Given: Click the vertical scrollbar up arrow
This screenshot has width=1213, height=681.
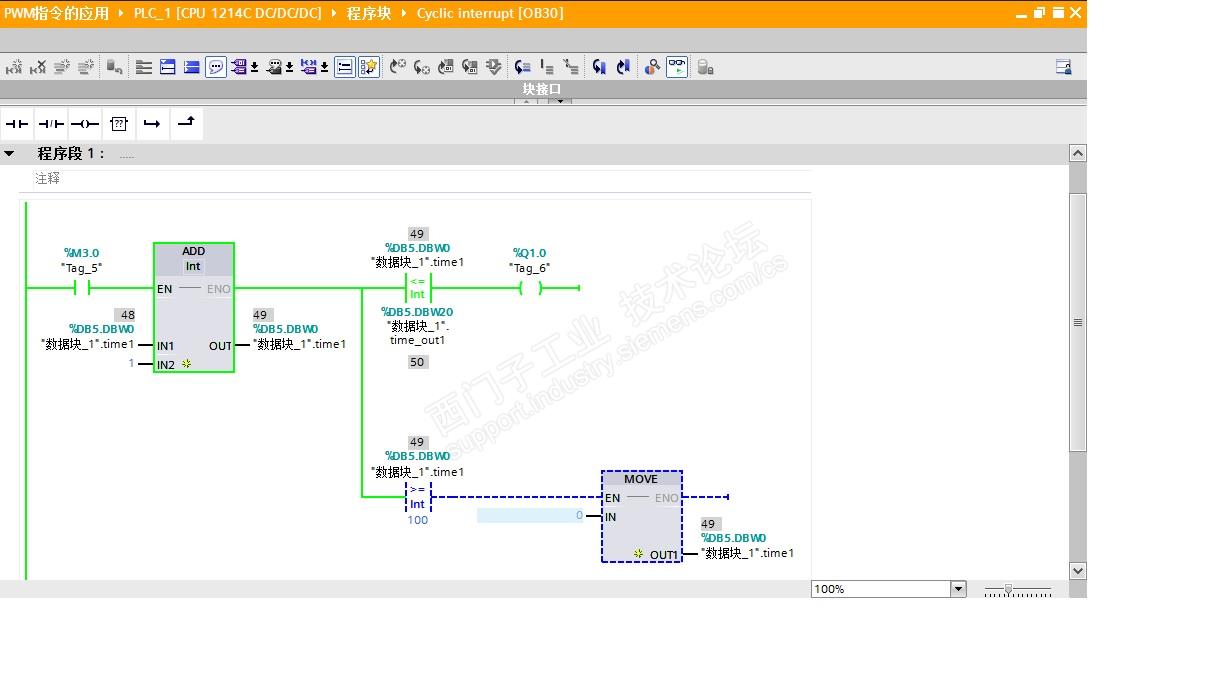Looking at the screenshot, I should coord(1077,154).
